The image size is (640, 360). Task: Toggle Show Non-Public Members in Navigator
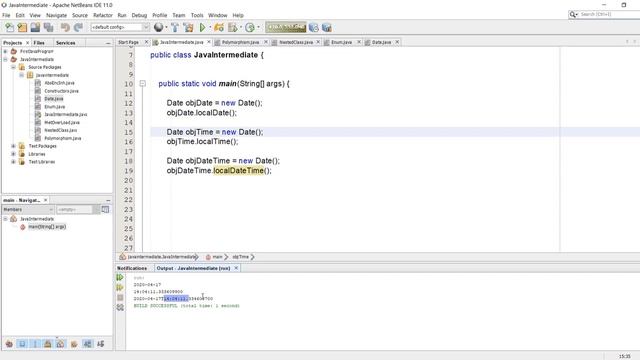(48, 344)
